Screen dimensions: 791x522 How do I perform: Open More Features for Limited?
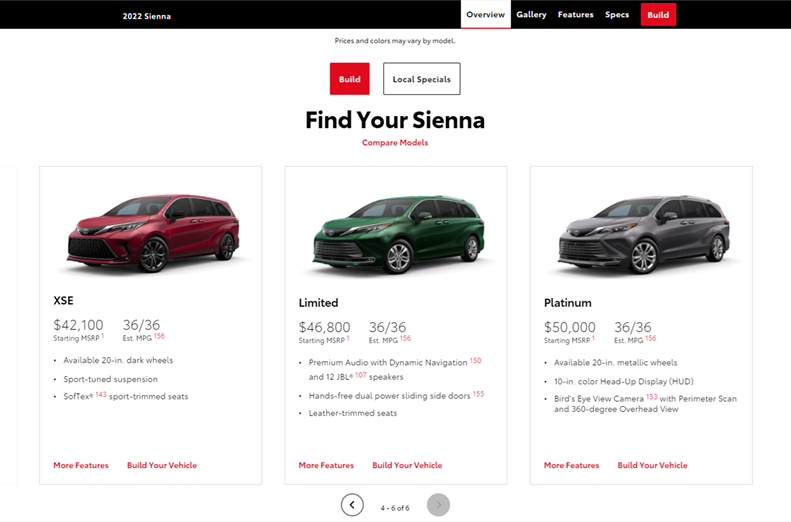[x=326, y=465]
